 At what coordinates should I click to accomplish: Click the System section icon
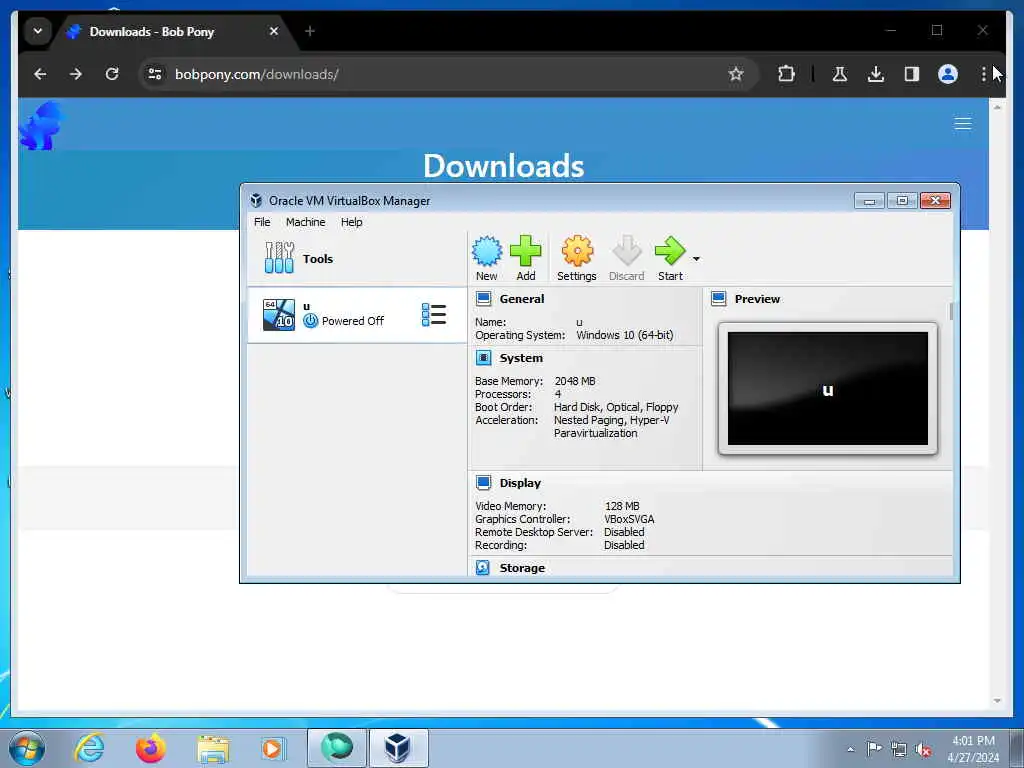click(483, 358)
